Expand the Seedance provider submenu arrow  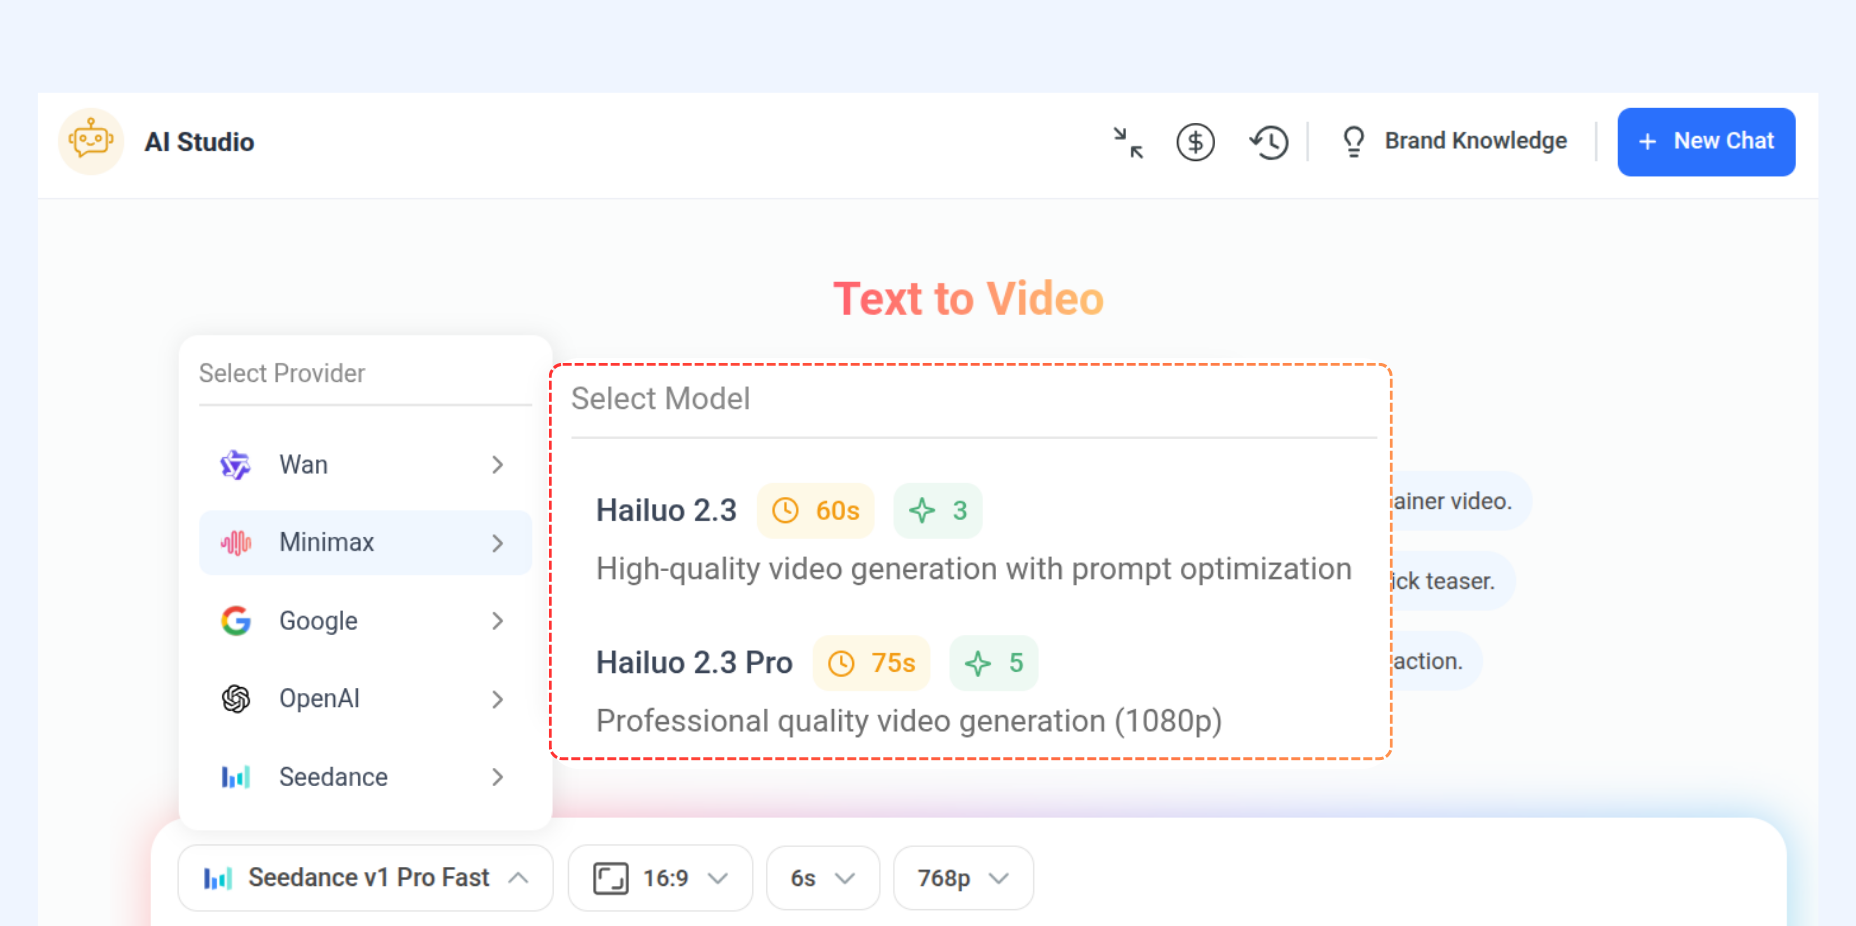click(497, 777)
